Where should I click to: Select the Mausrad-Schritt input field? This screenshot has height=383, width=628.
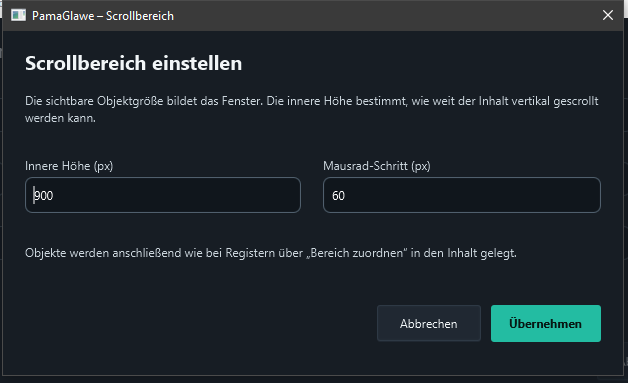point(462,195)
